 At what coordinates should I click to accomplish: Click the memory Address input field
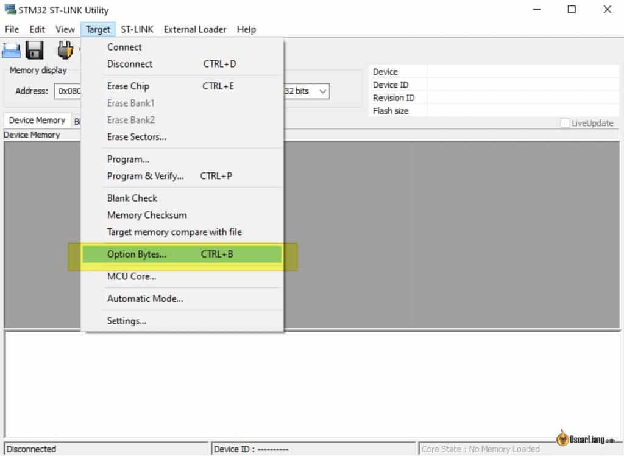tap(67, 91)
